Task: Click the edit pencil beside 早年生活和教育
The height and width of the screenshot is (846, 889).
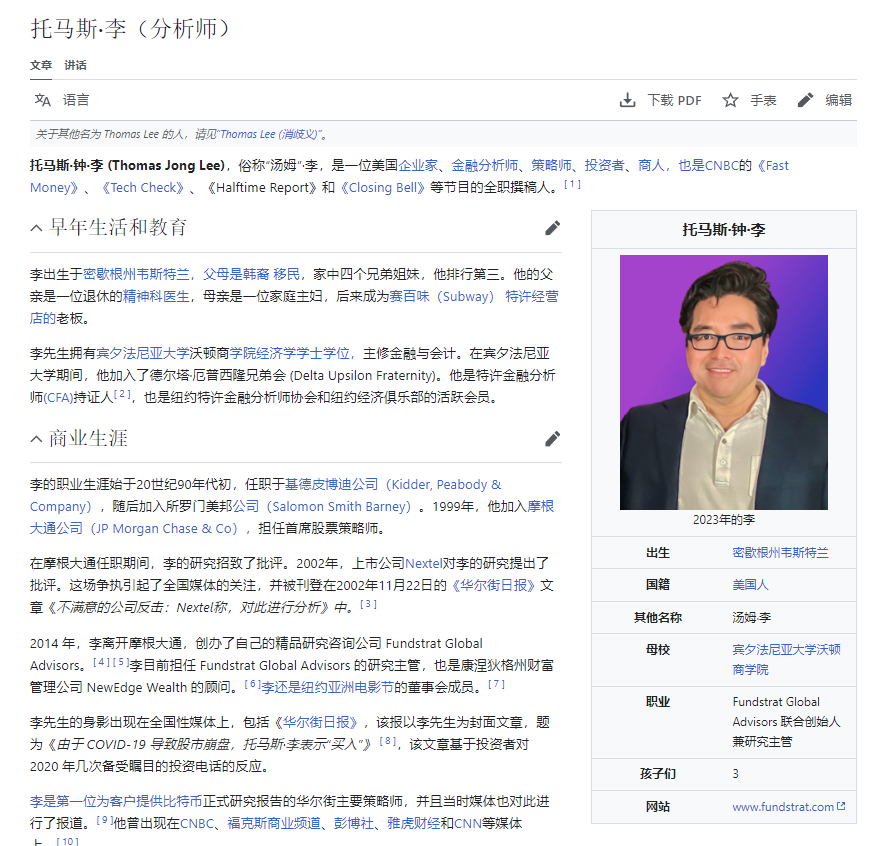Action: tap(553, 229)
